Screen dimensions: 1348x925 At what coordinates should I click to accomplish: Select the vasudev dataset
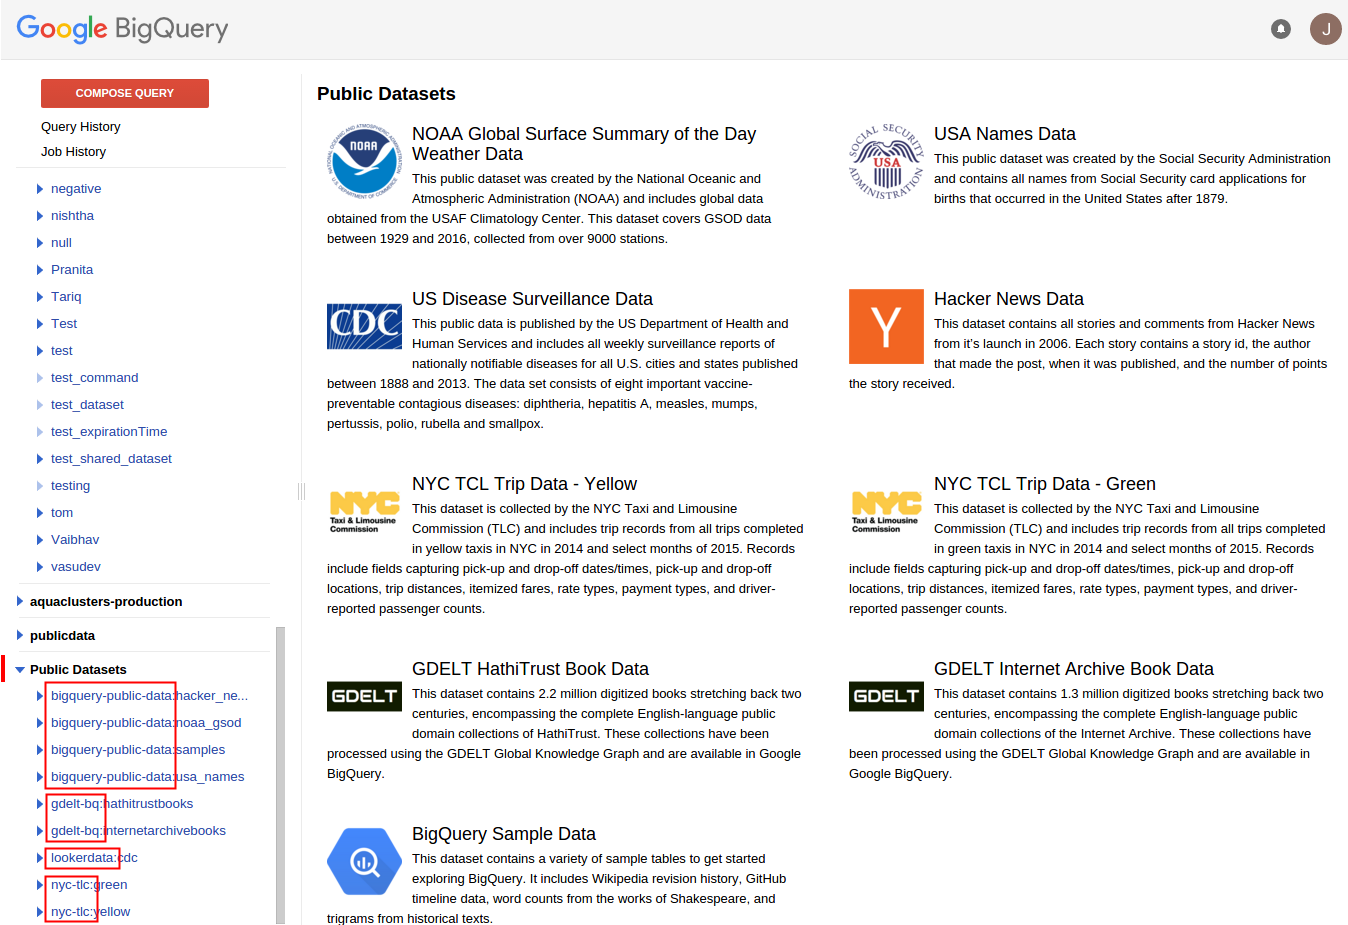(76, 567)
